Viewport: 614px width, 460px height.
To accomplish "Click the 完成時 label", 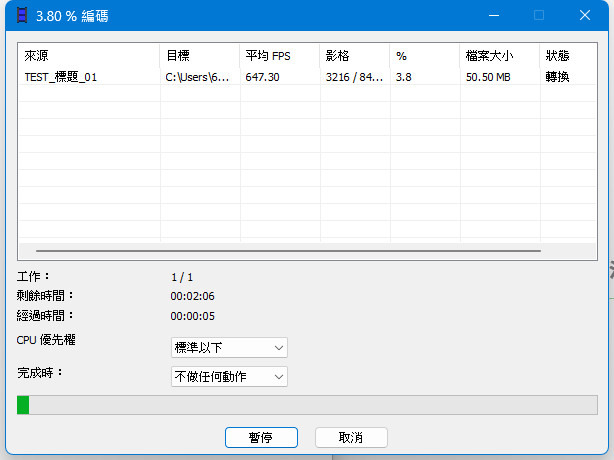I will tap(40, 372).
